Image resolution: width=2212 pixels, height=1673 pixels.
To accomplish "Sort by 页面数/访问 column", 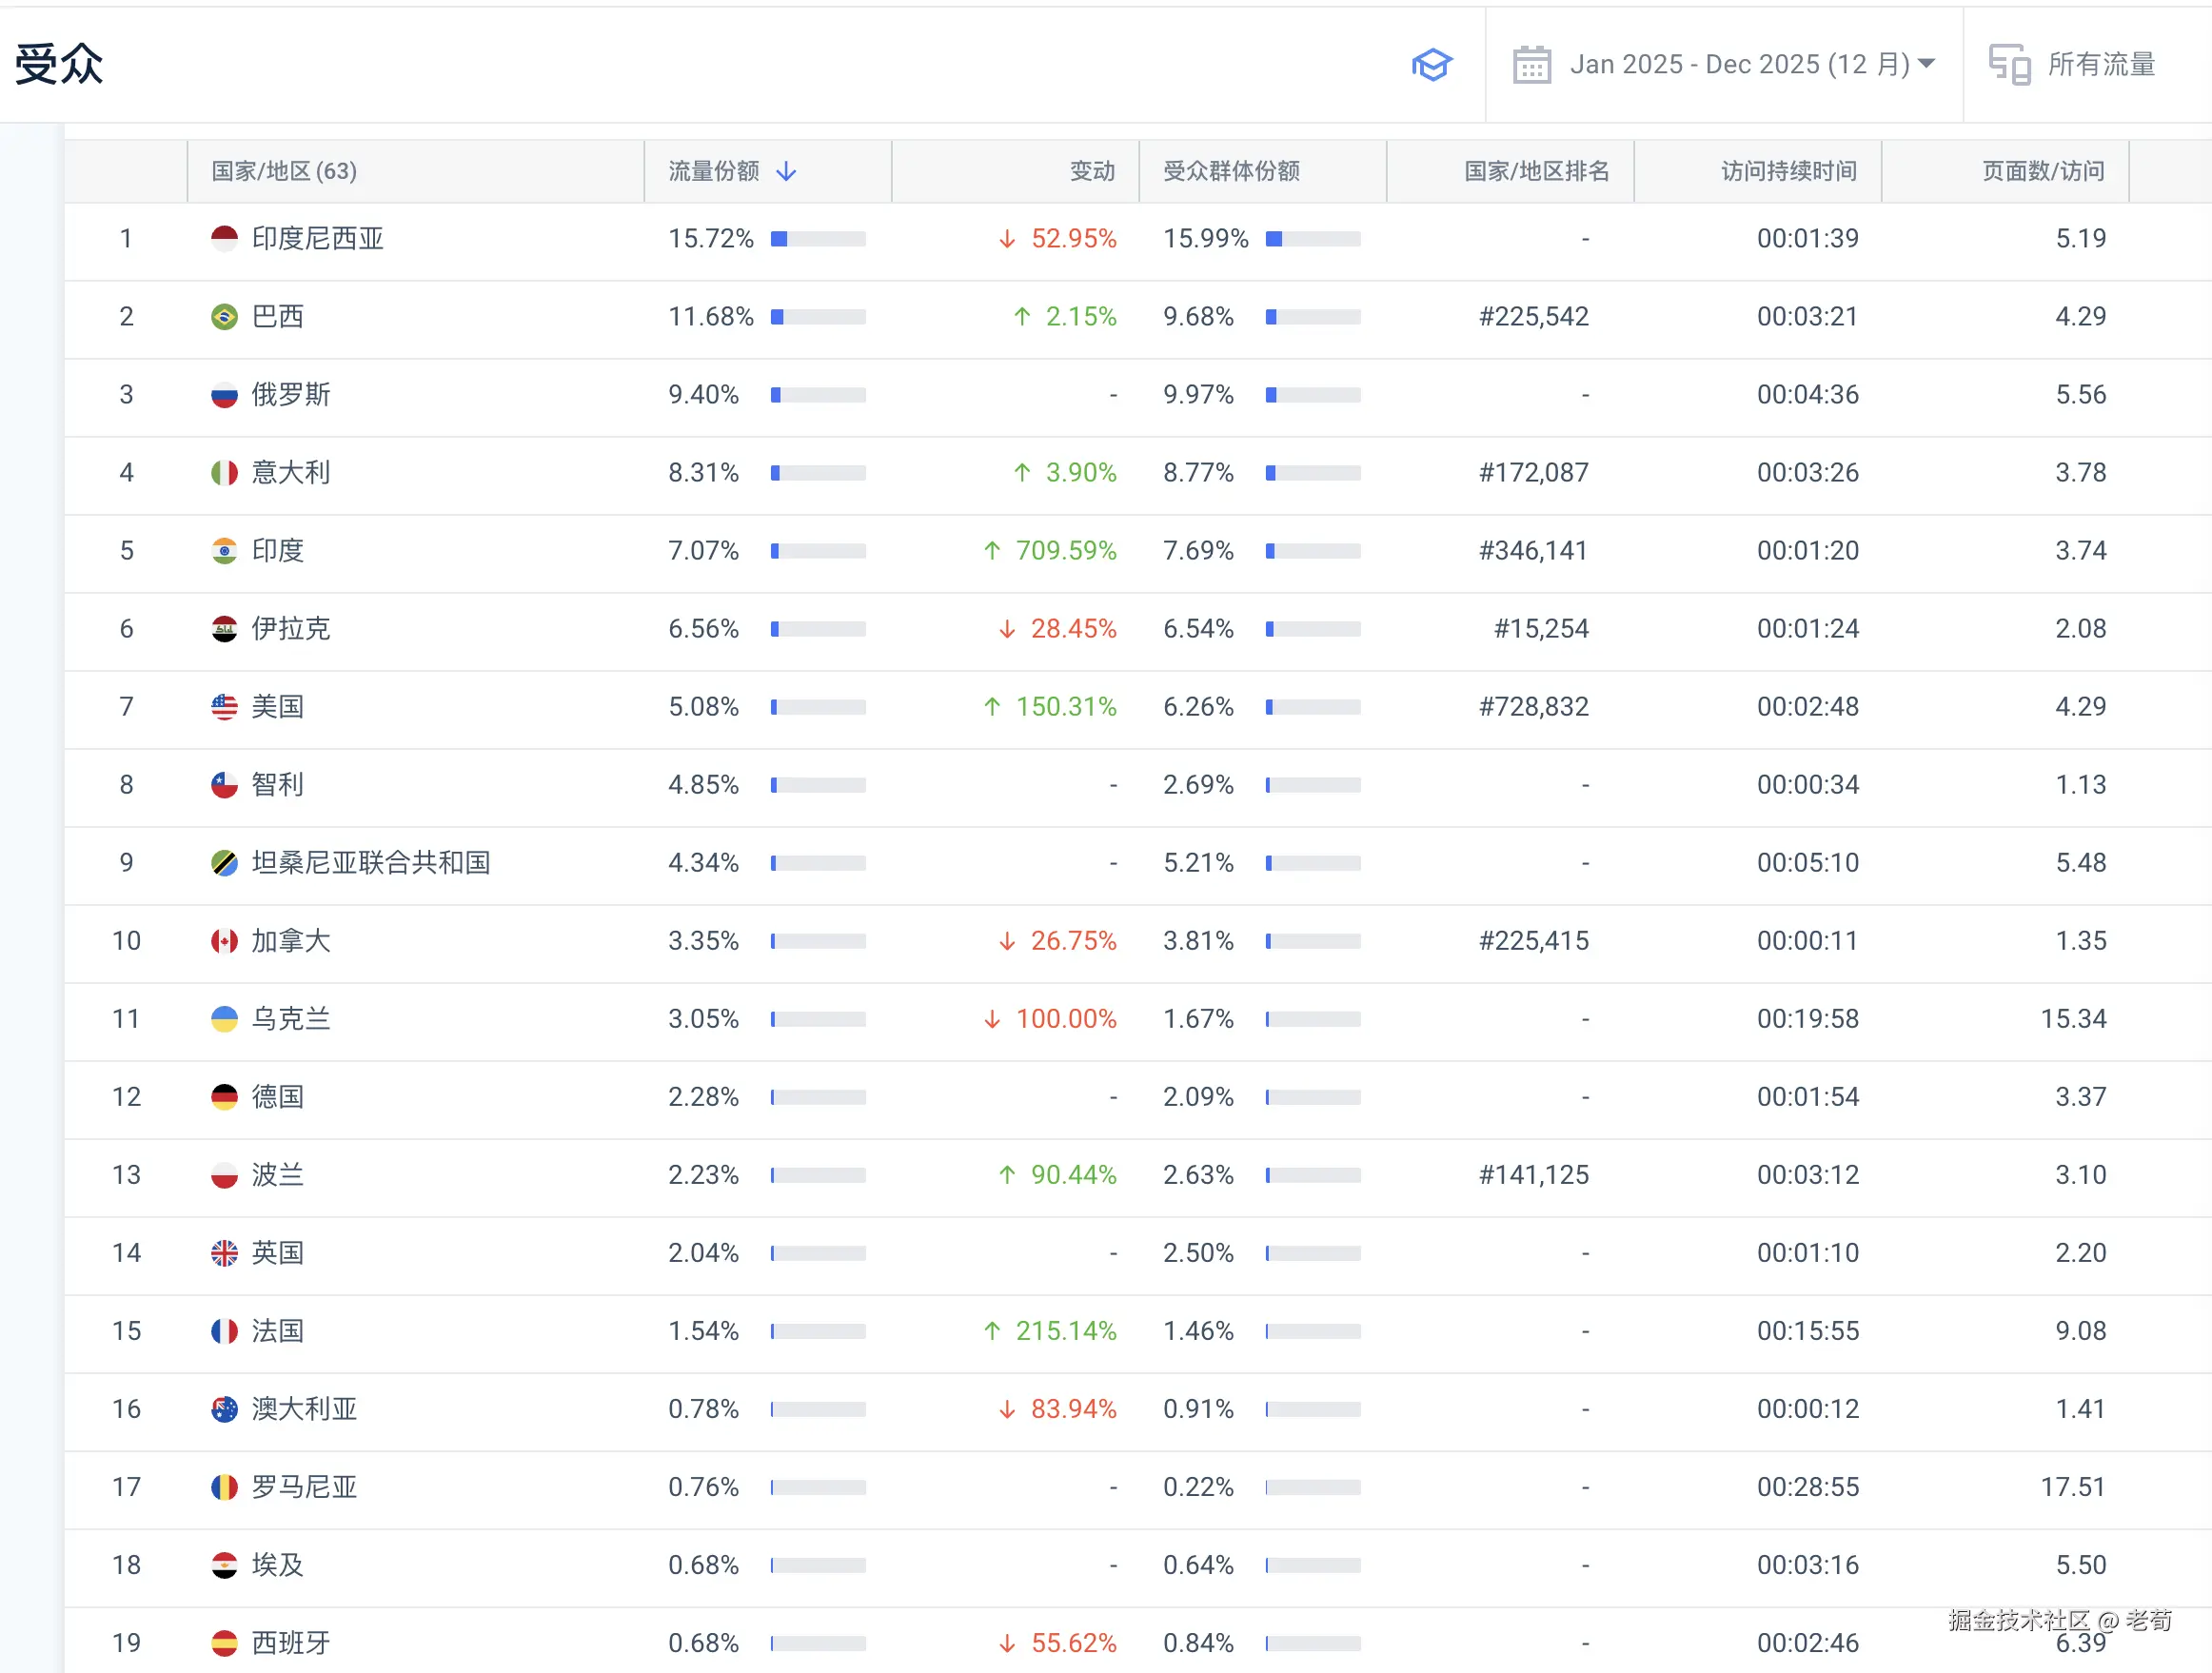I will (2042, 172).
